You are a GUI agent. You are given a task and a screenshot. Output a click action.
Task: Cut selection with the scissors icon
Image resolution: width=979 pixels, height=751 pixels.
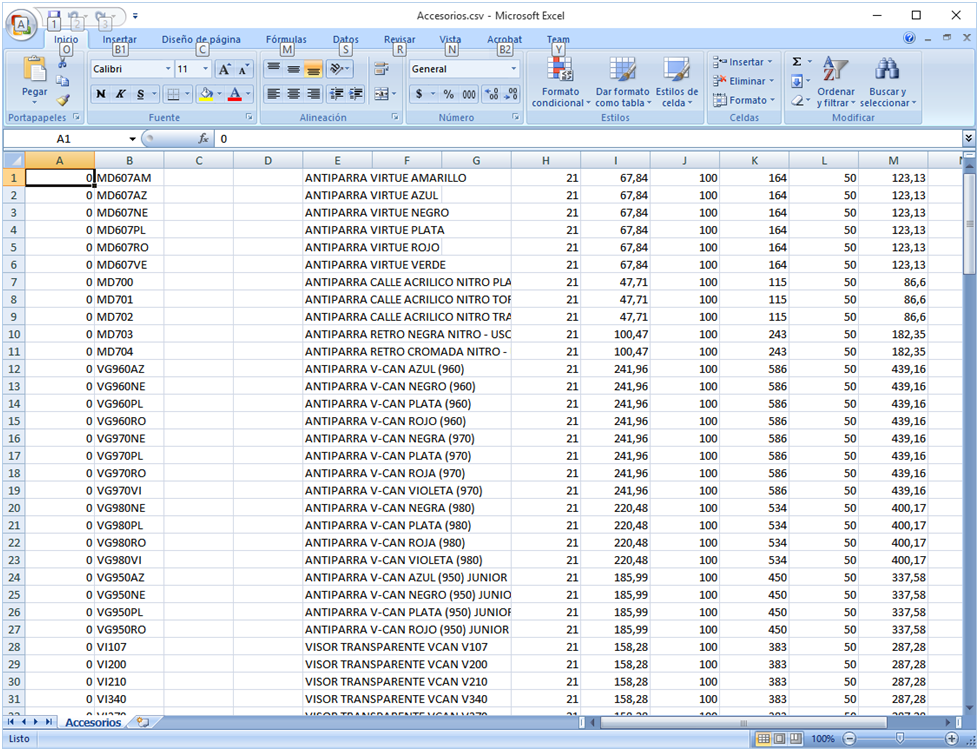click(62, 62)
